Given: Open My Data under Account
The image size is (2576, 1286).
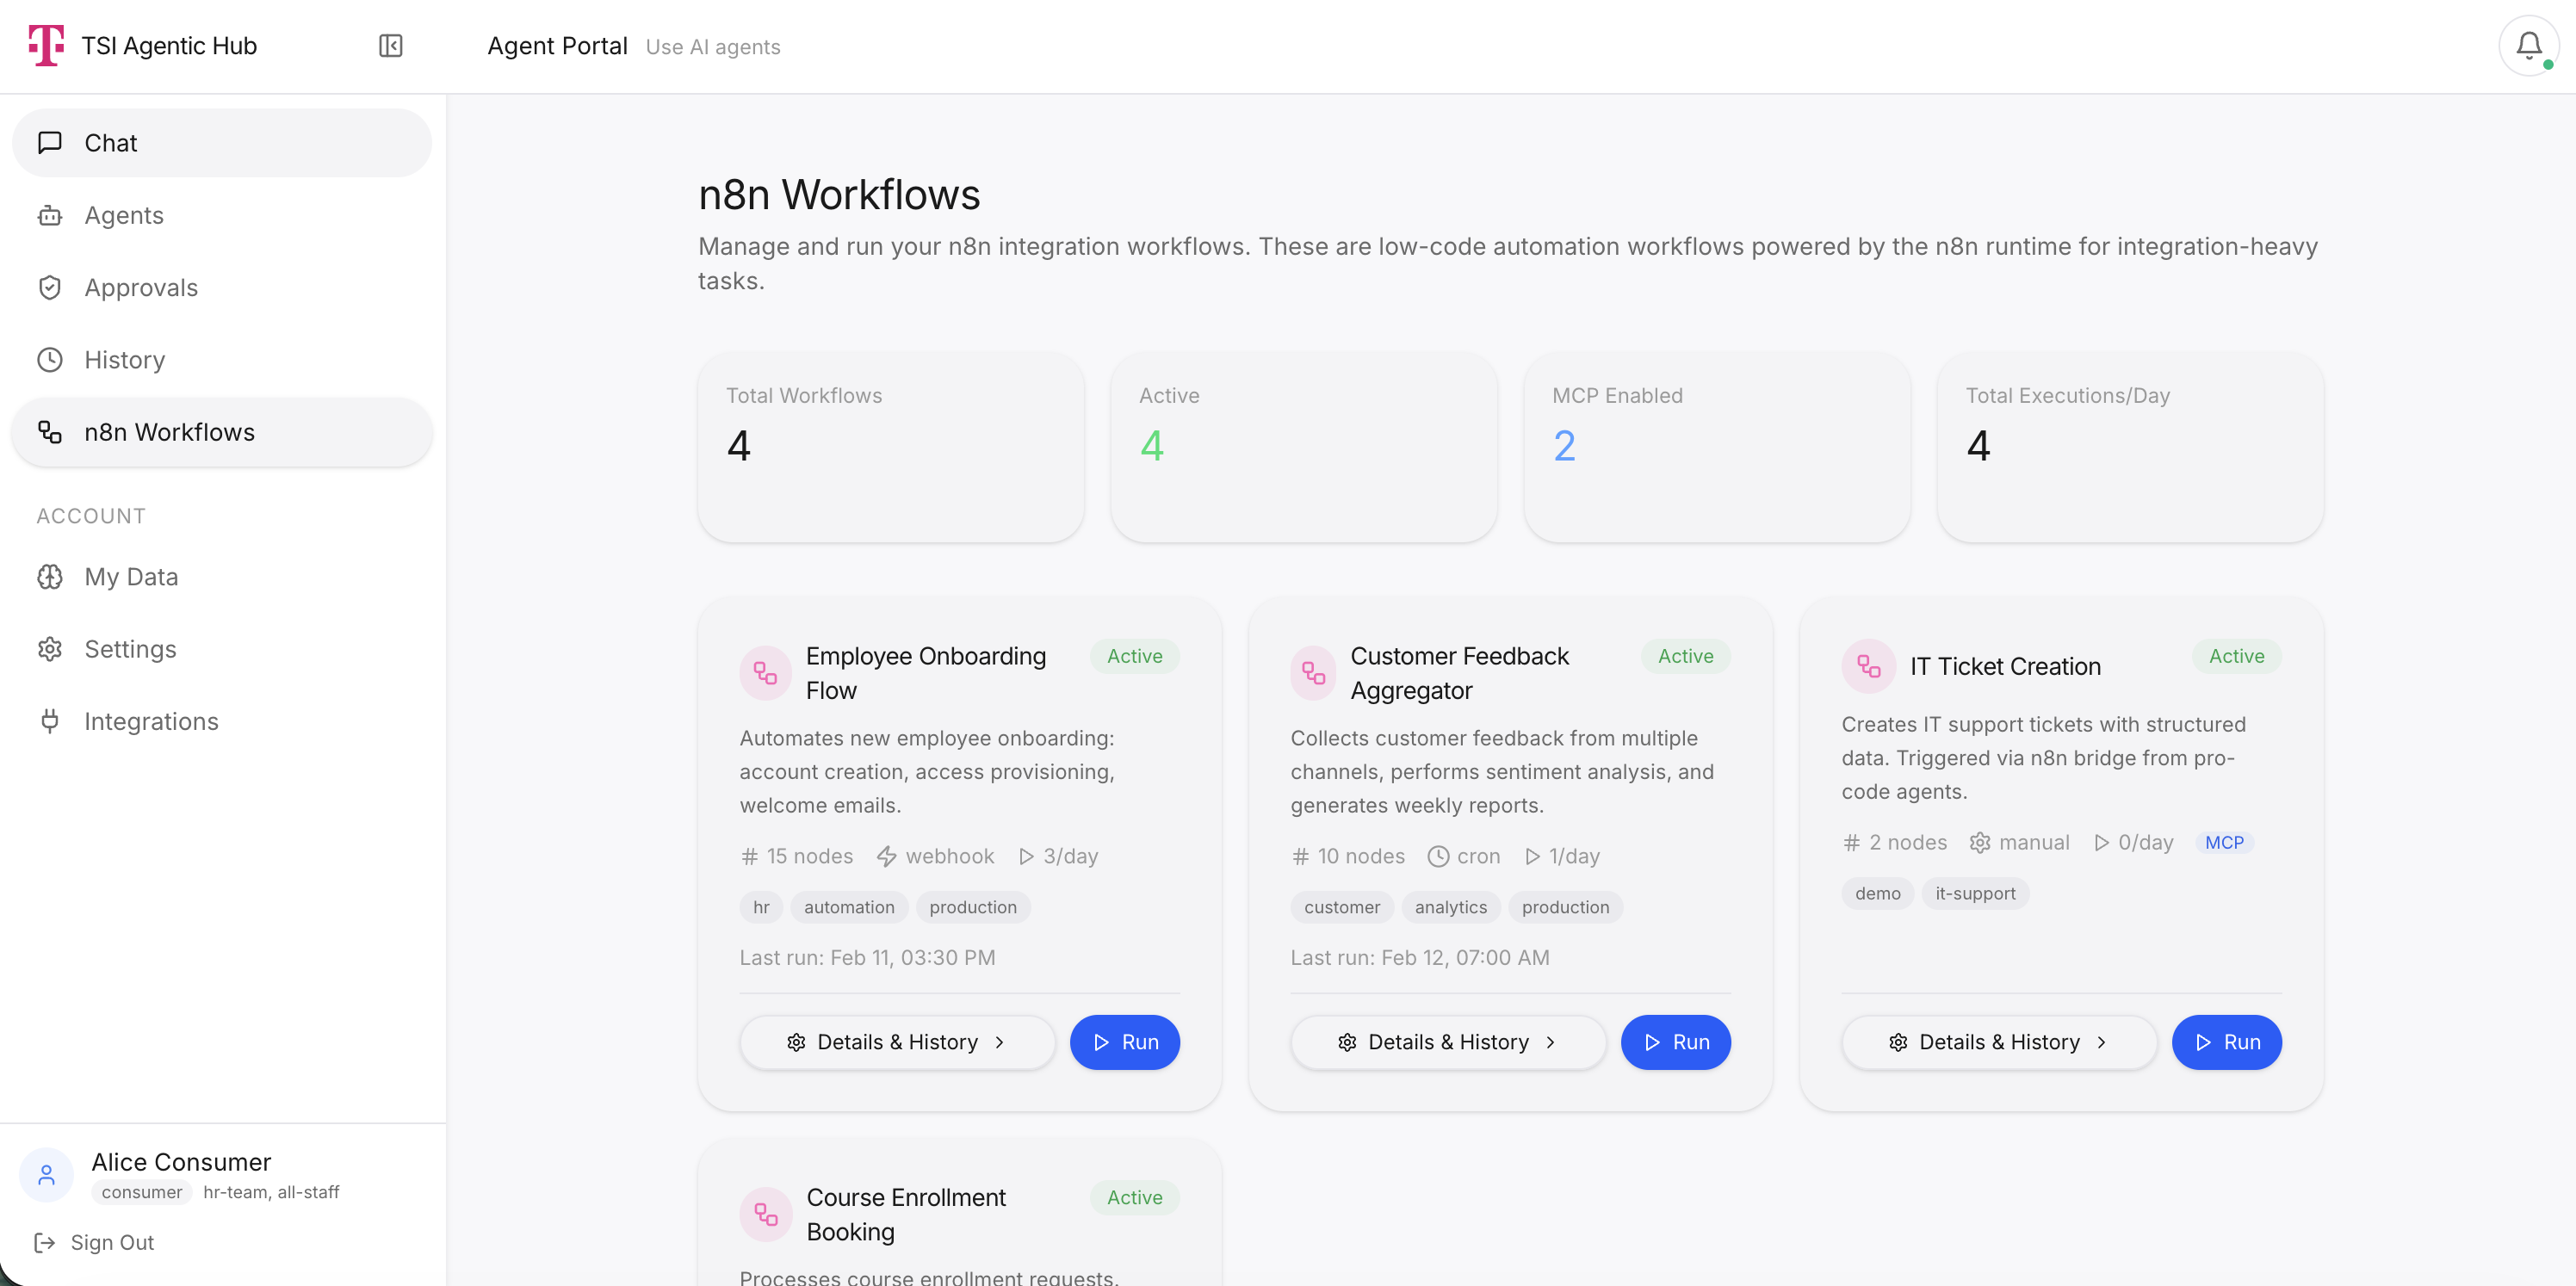Looking at the screenshot, I should click(222, 577).
